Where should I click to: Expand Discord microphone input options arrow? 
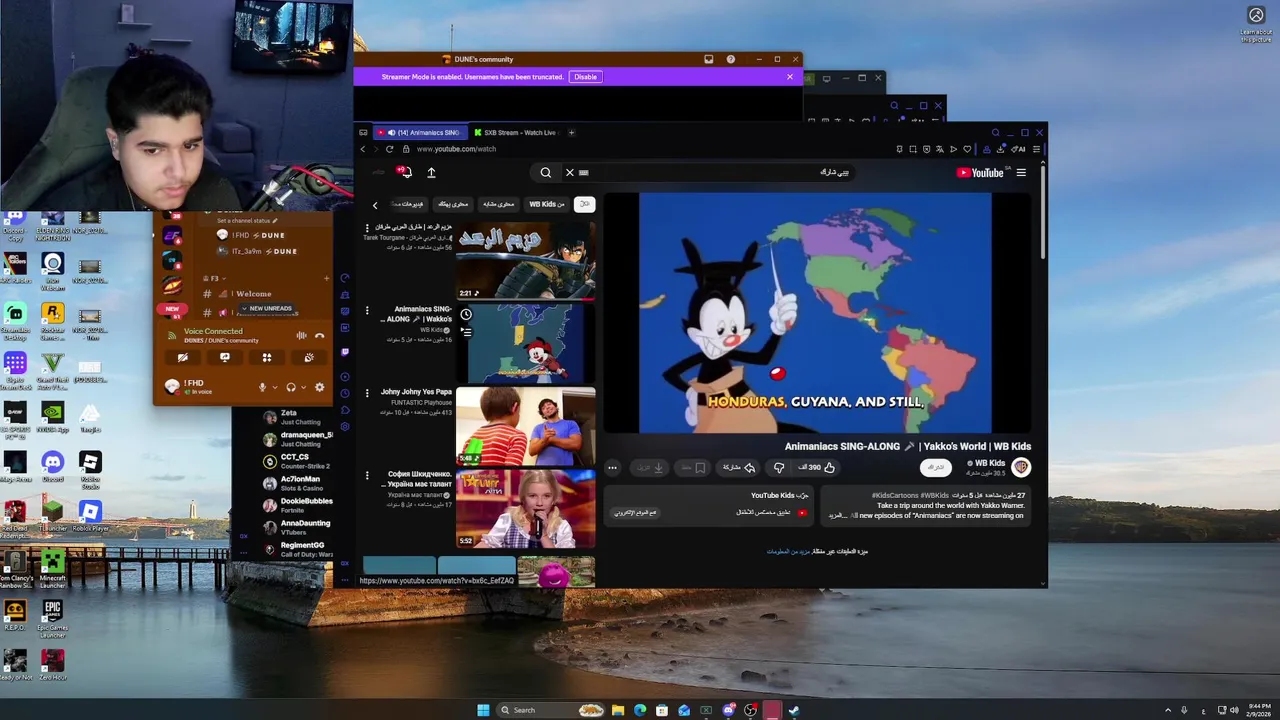click(275, 387)
